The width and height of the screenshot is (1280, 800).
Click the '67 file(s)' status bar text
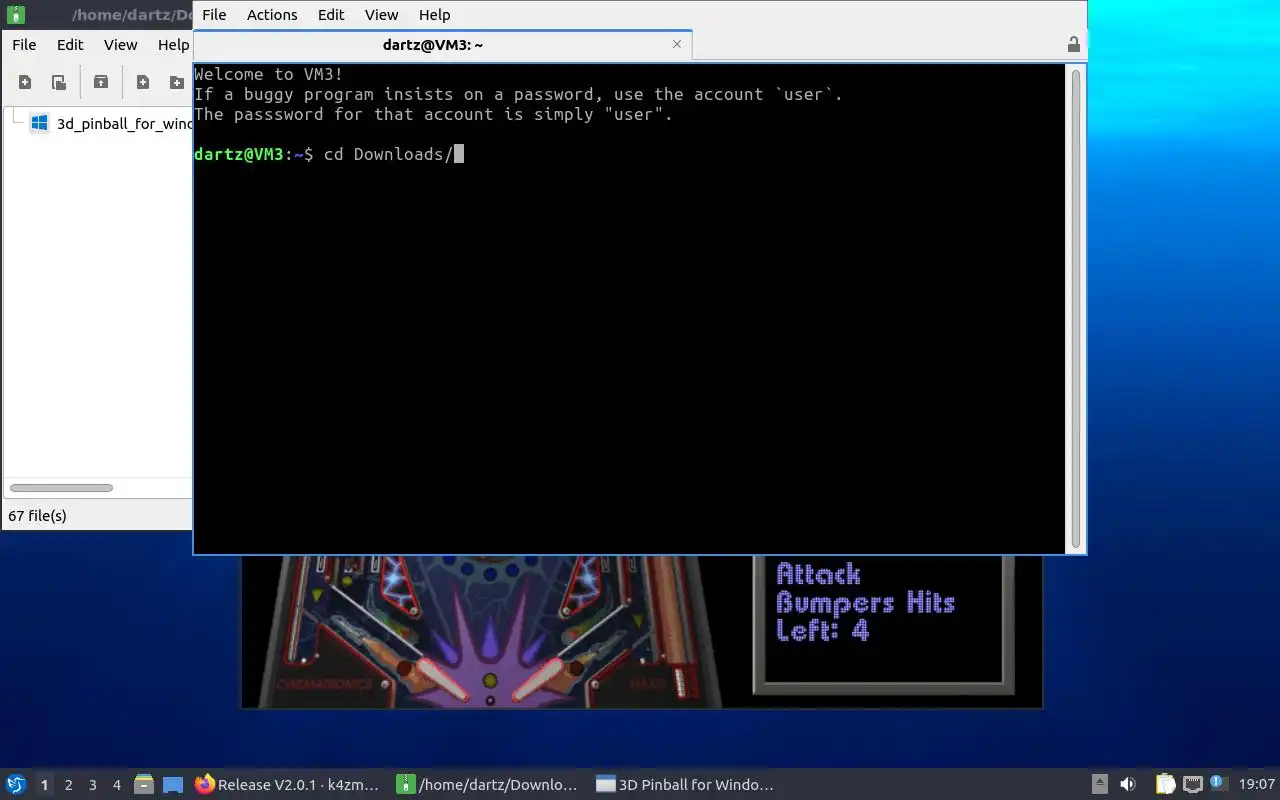[37, 516]
